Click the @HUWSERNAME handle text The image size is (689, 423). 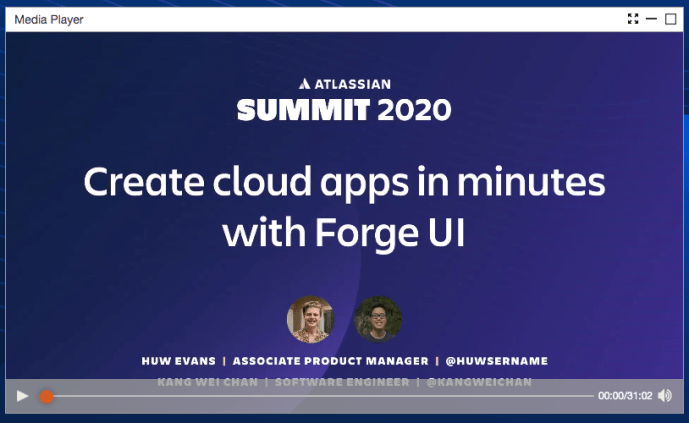pyautogui.click(x=499, y=361)
